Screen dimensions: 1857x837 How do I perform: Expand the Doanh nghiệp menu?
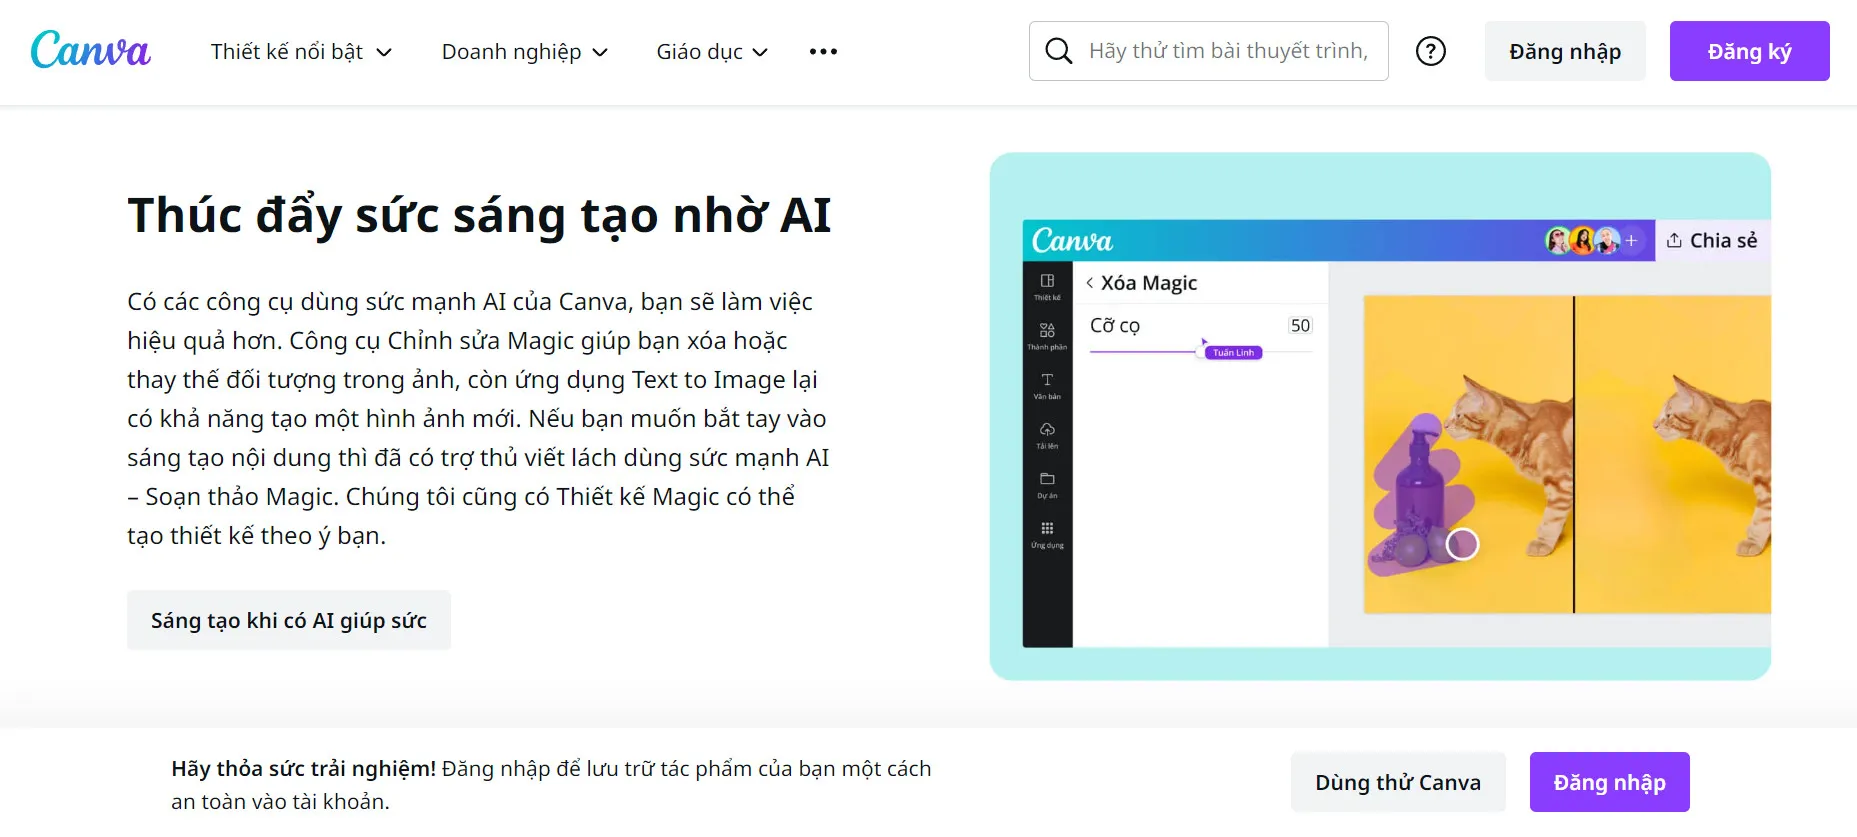point(524,52)
